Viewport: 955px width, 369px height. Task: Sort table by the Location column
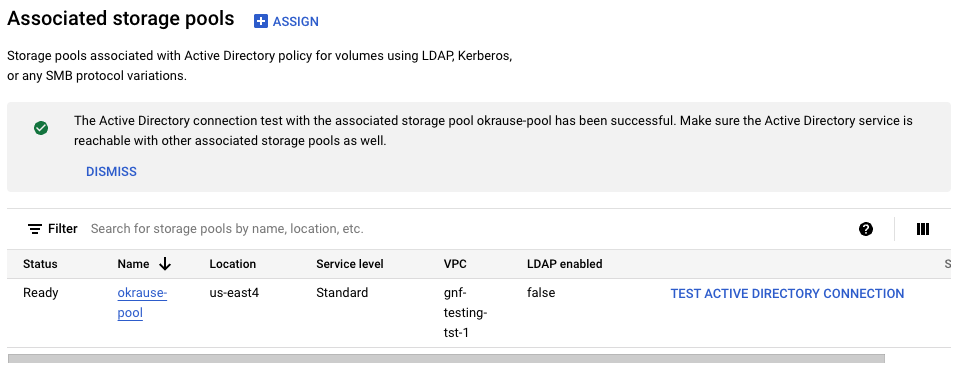[233, 264]
